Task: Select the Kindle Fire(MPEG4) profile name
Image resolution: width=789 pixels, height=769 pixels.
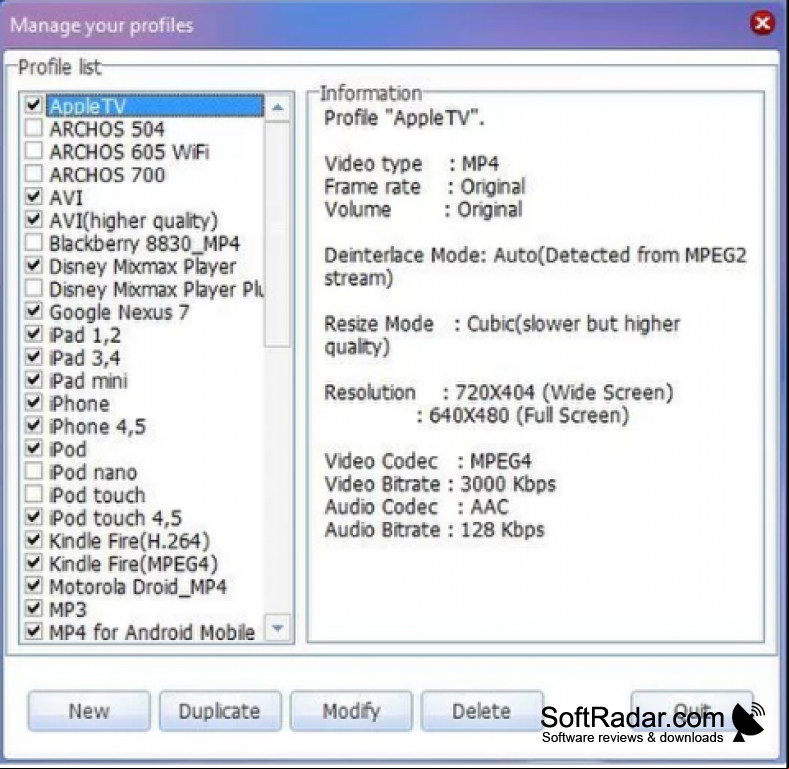Action: [133, 565]
